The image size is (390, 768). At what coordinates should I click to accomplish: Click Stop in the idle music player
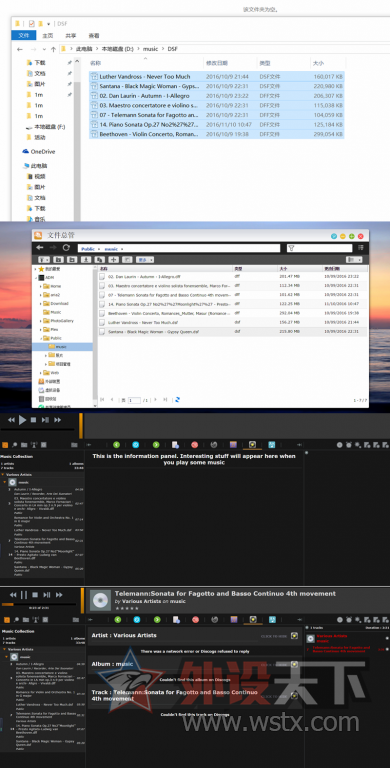click(x=33, y=420)
